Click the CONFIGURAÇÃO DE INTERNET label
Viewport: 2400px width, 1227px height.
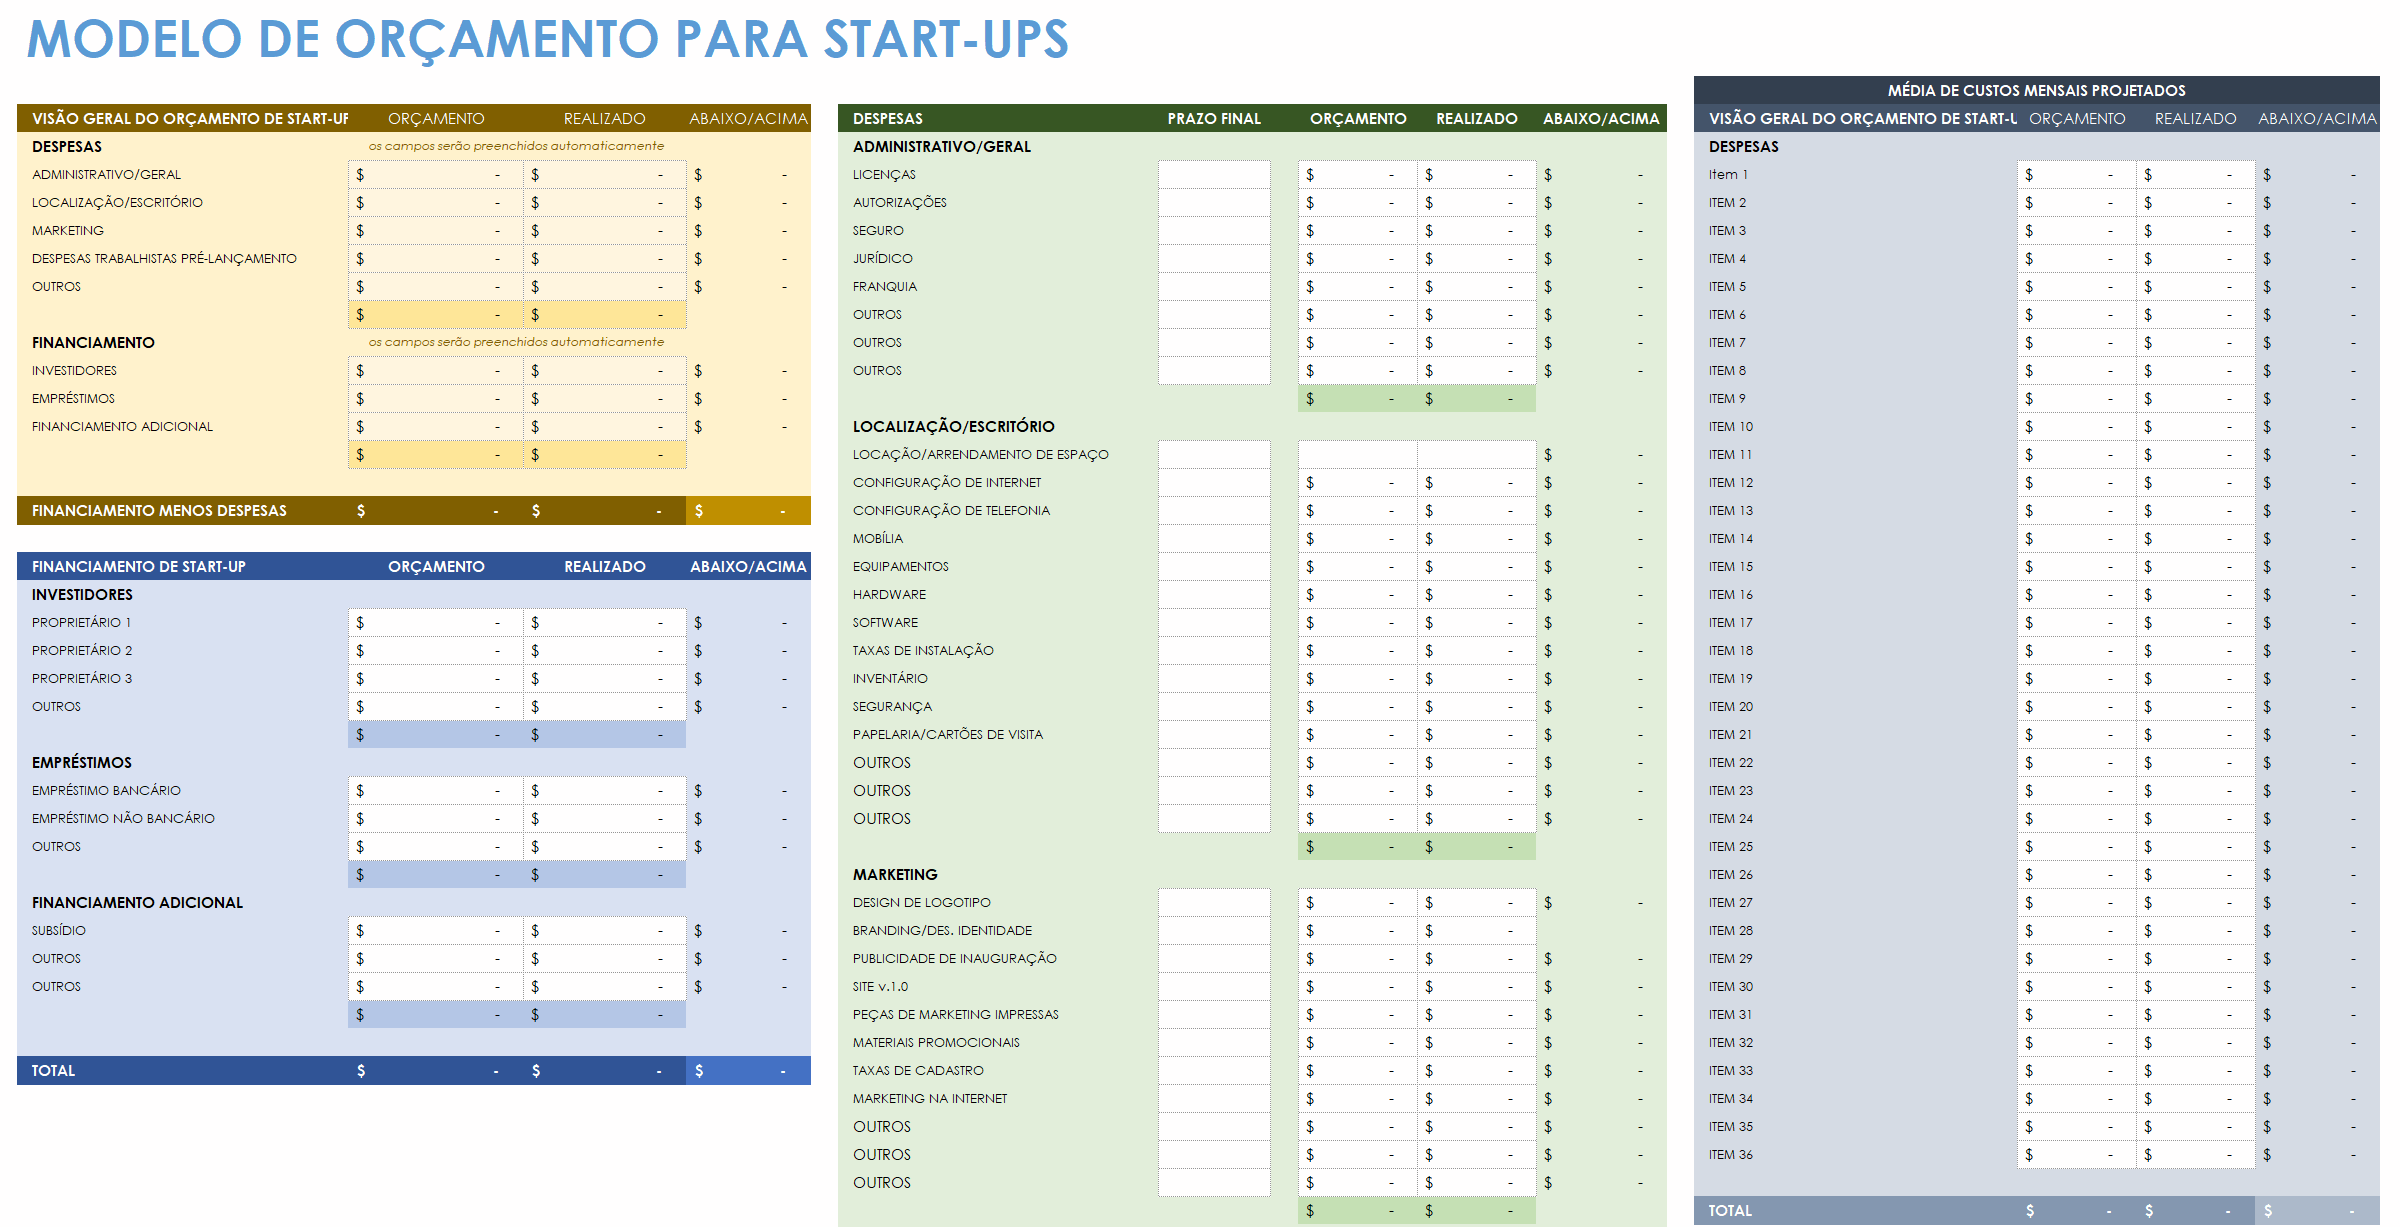pyautogui.click(x=947, y=483)
